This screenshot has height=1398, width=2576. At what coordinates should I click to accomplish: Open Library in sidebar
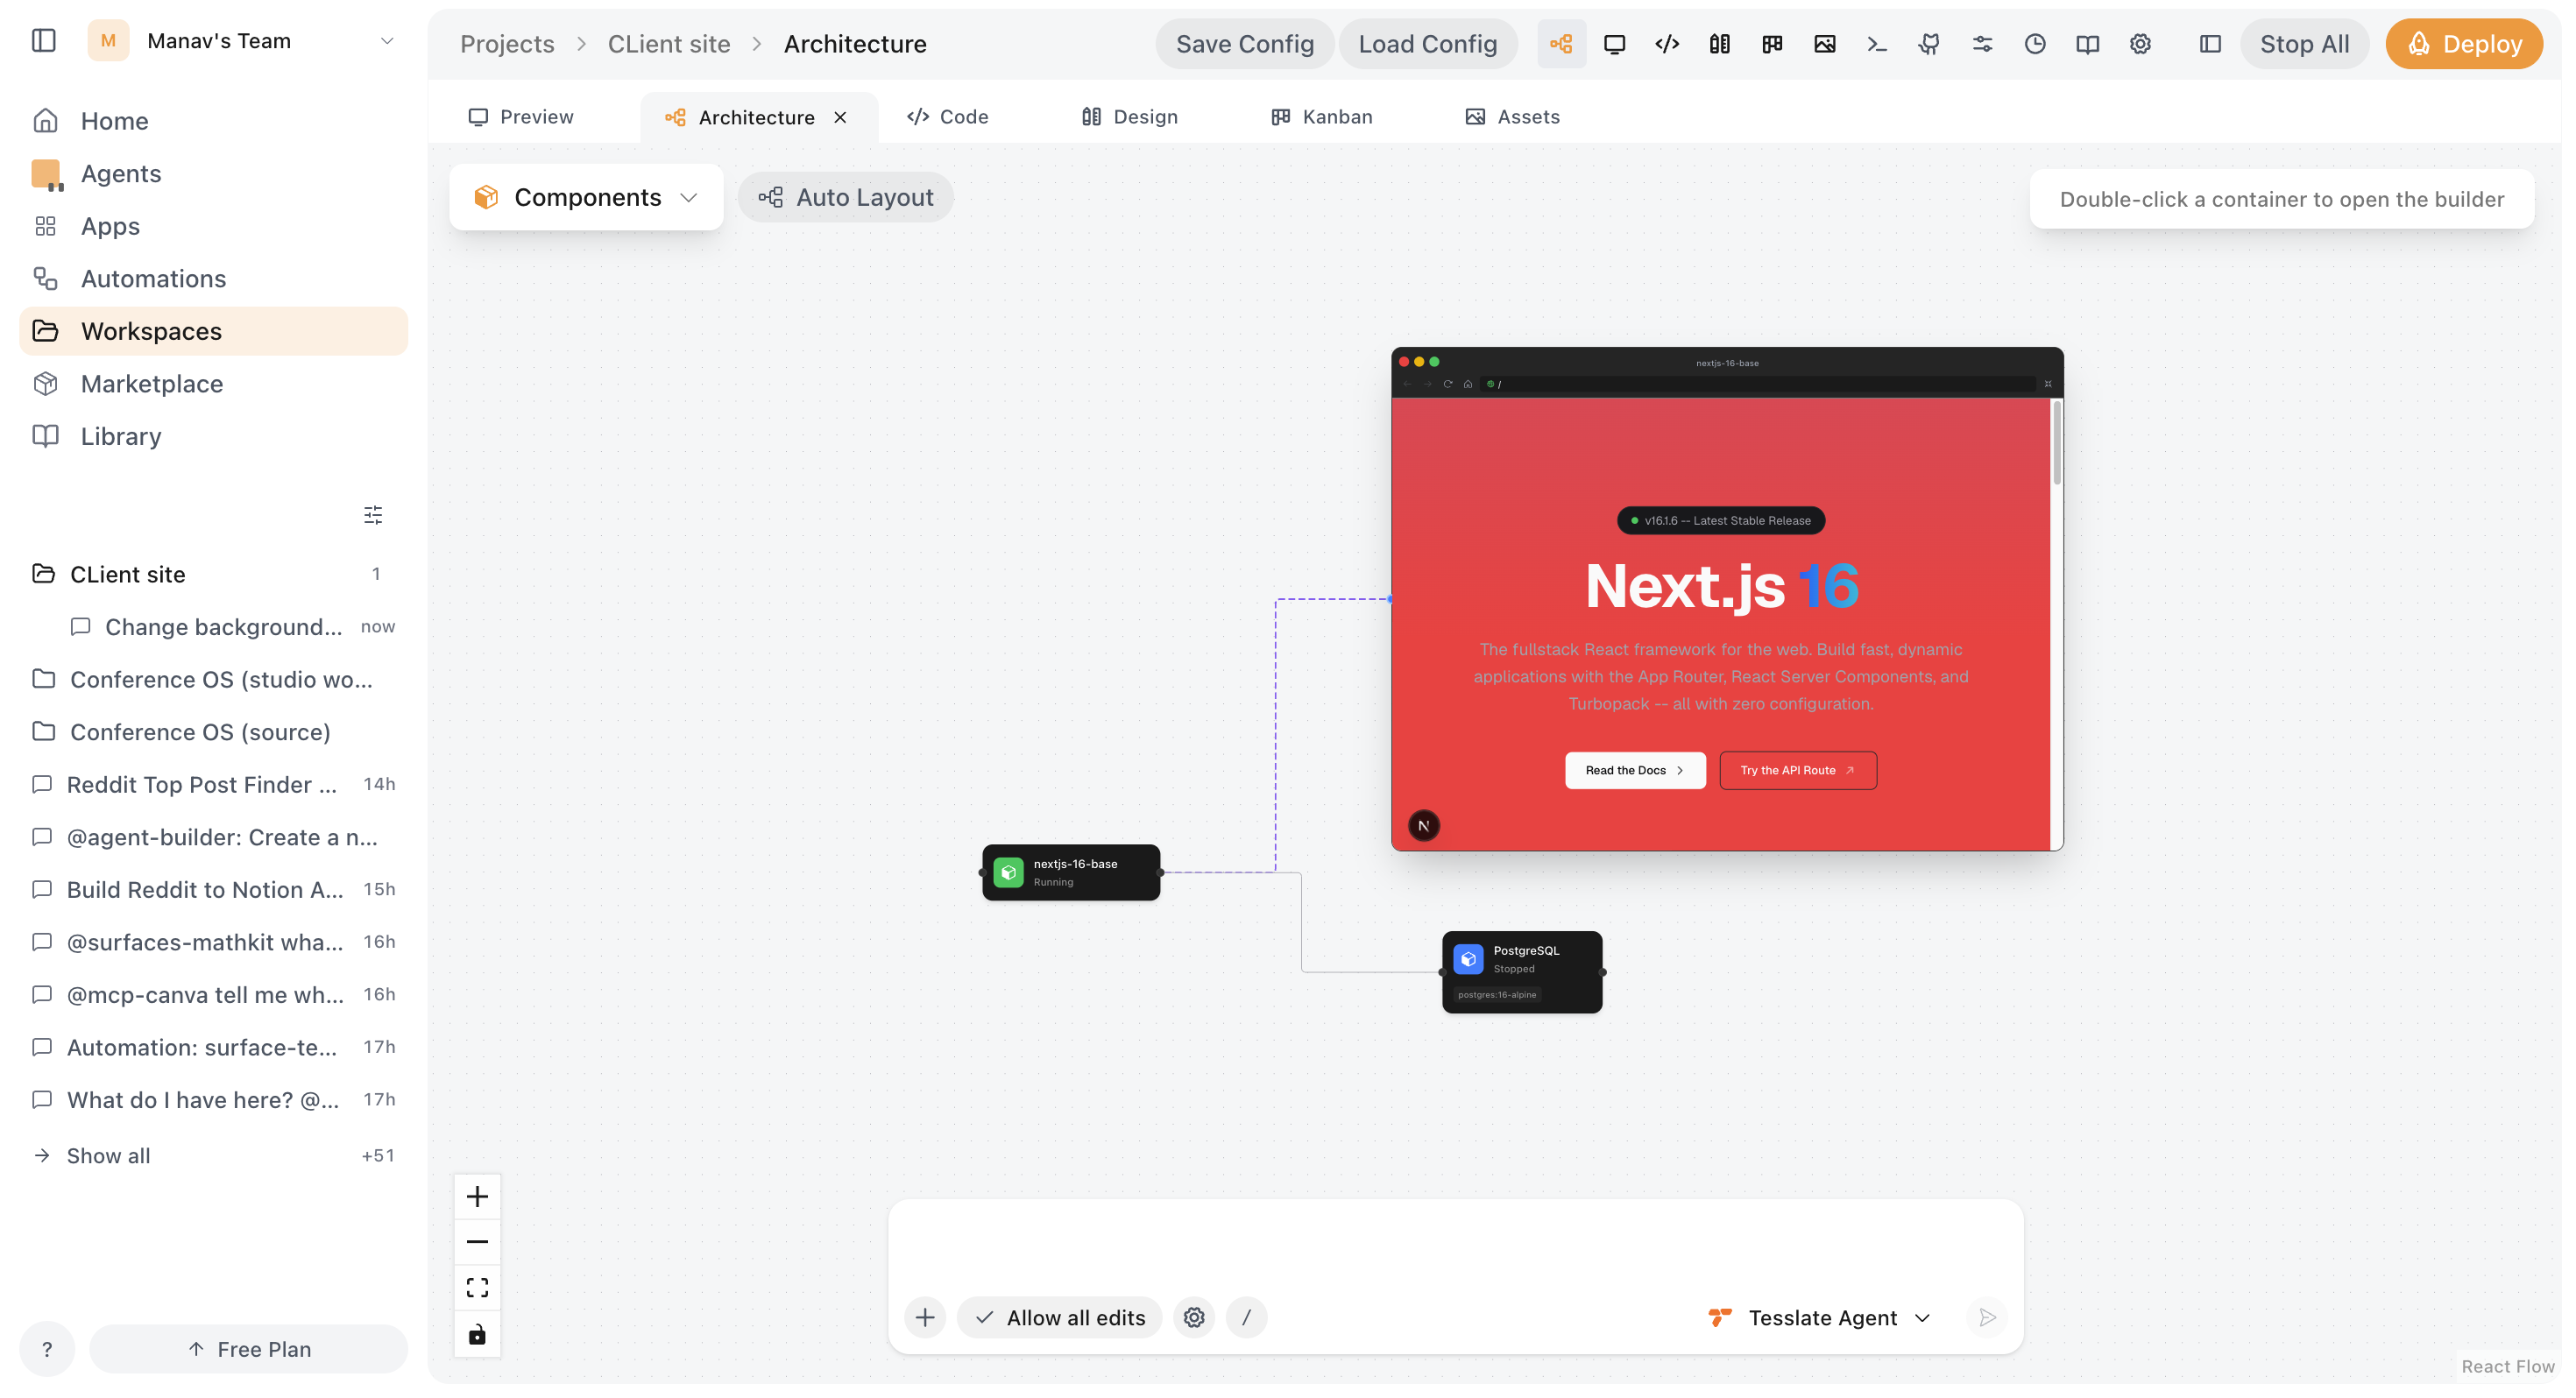tap(213, 436)
